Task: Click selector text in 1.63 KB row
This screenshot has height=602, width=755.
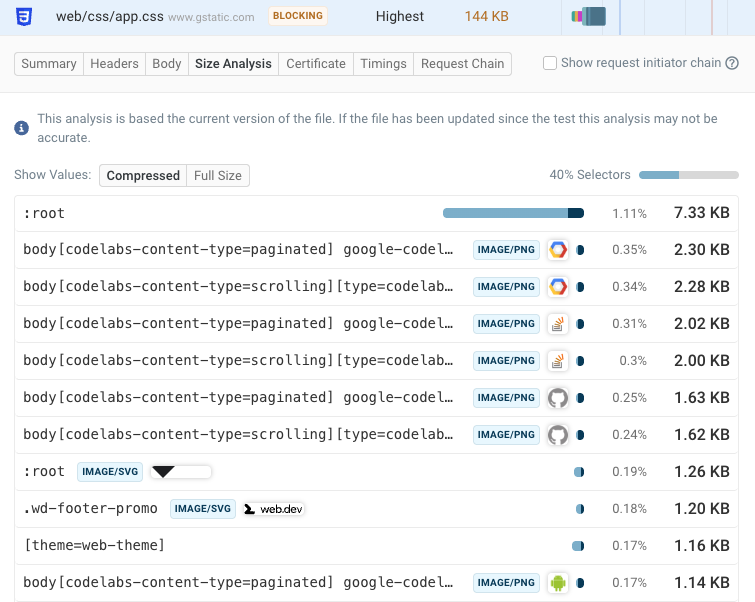Action: (238, 398)
